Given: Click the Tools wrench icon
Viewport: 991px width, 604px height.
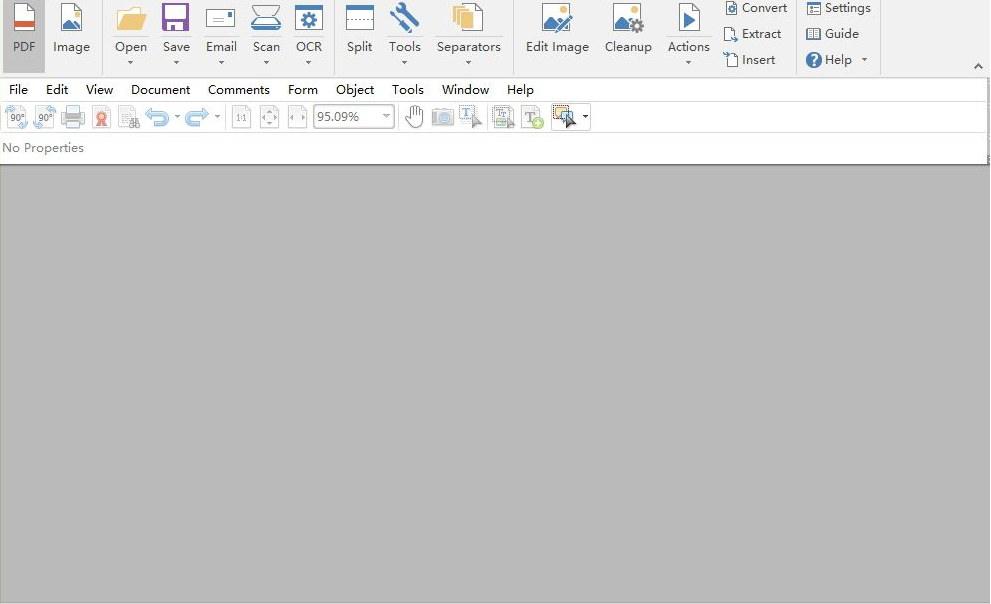Looking at the screenshot, I should (404, 18).
